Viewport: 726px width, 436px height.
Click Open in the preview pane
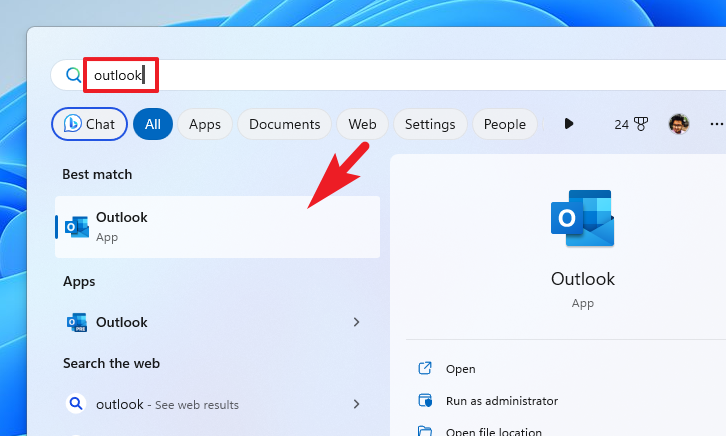coord(461,369)
